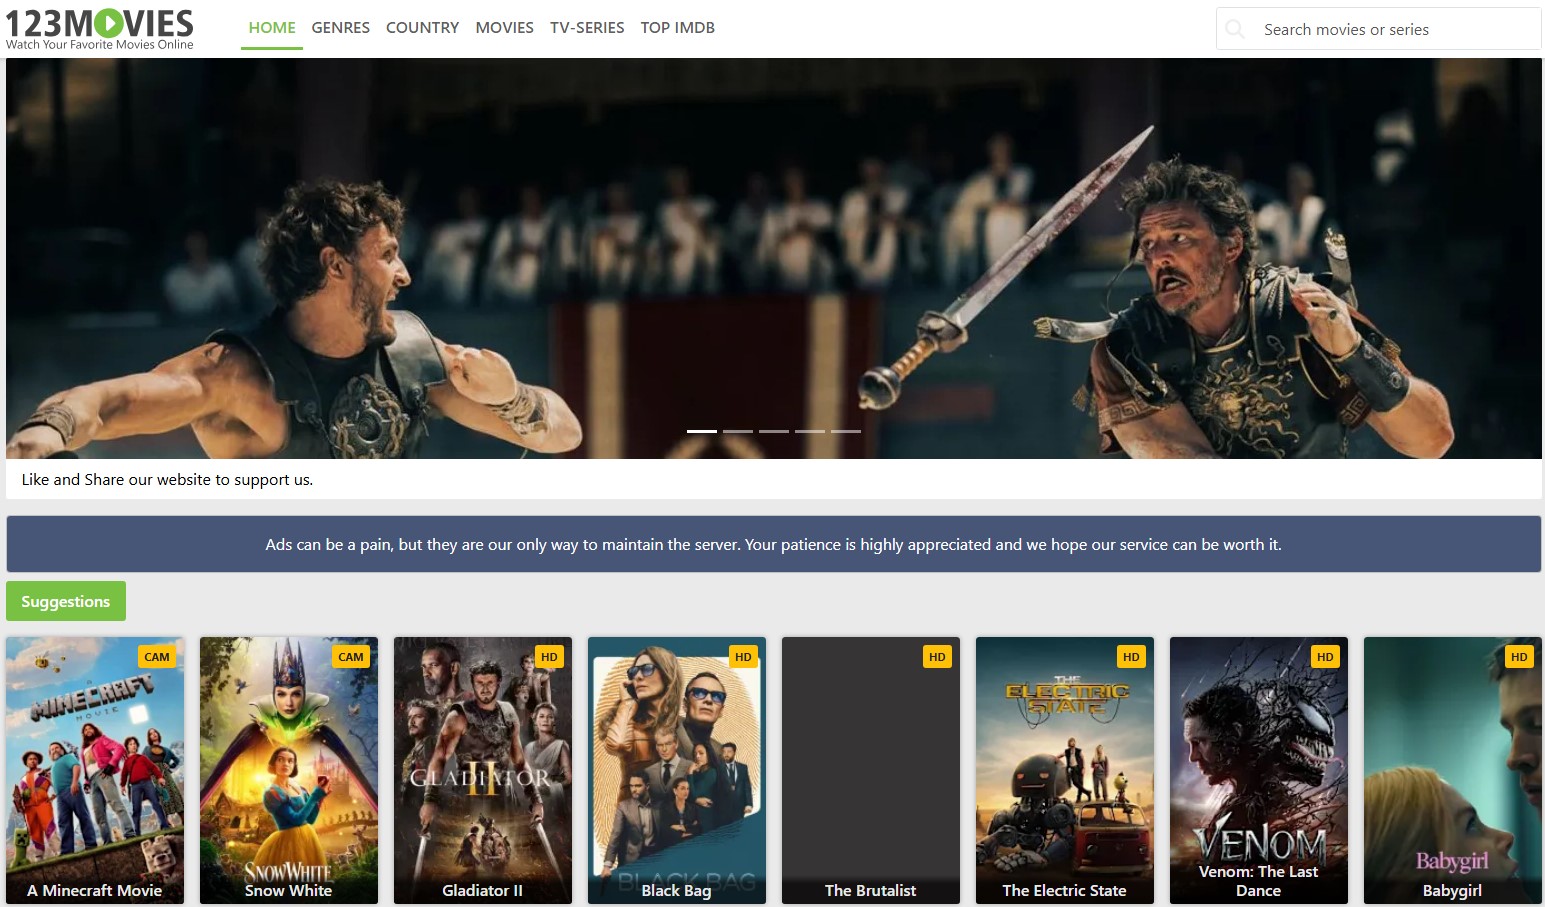Click 'The Brutalist' title text
This screenshot has width=1545, height=907.
[x=871, y=890]
